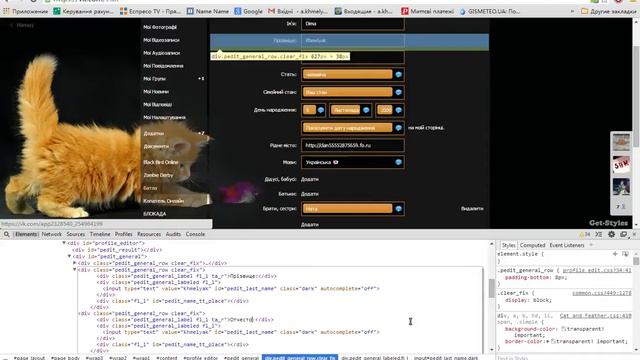Collapse the profile_editor div node

coord(64,243)
